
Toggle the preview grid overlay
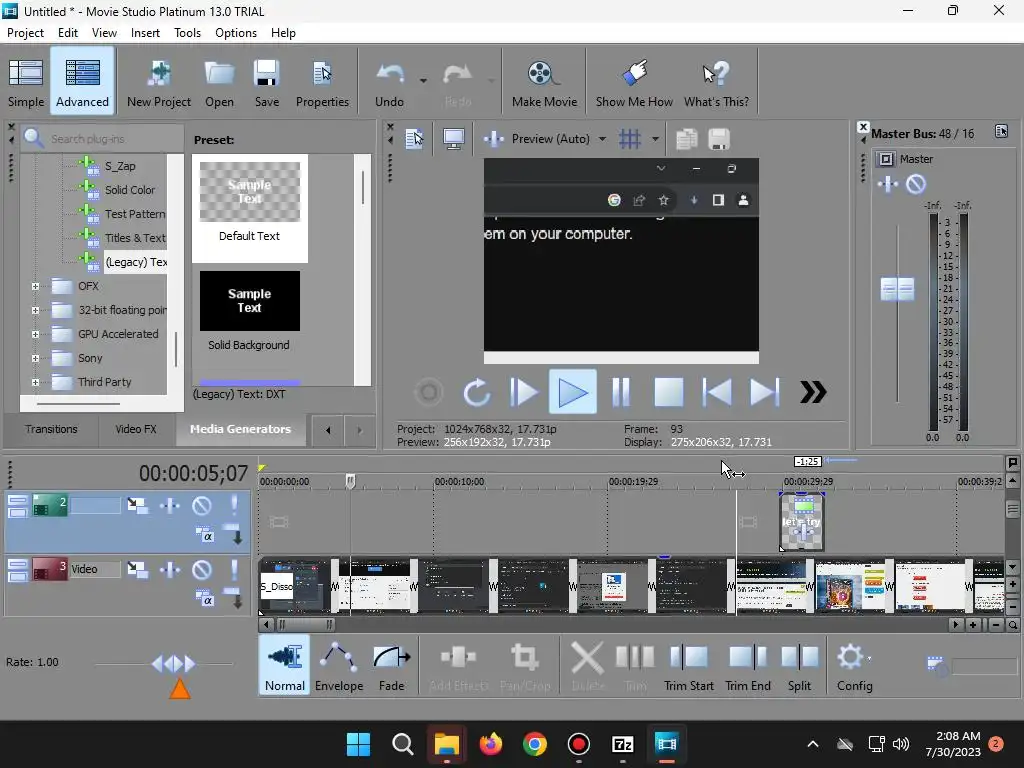[x=630, y=138]
